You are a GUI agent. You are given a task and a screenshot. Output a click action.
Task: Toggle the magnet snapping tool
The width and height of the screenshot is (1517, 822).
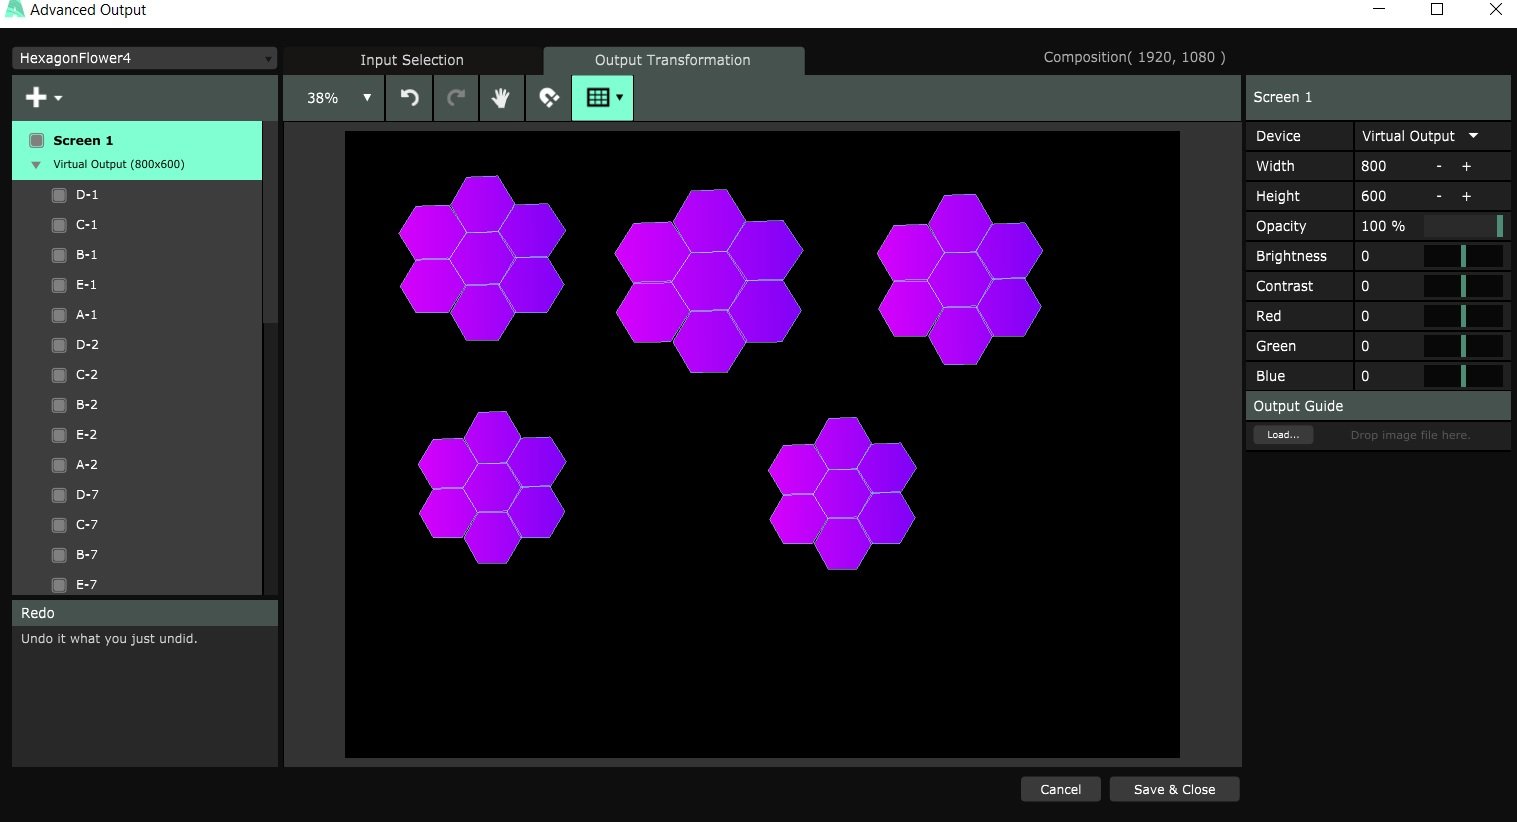[548, 98]
